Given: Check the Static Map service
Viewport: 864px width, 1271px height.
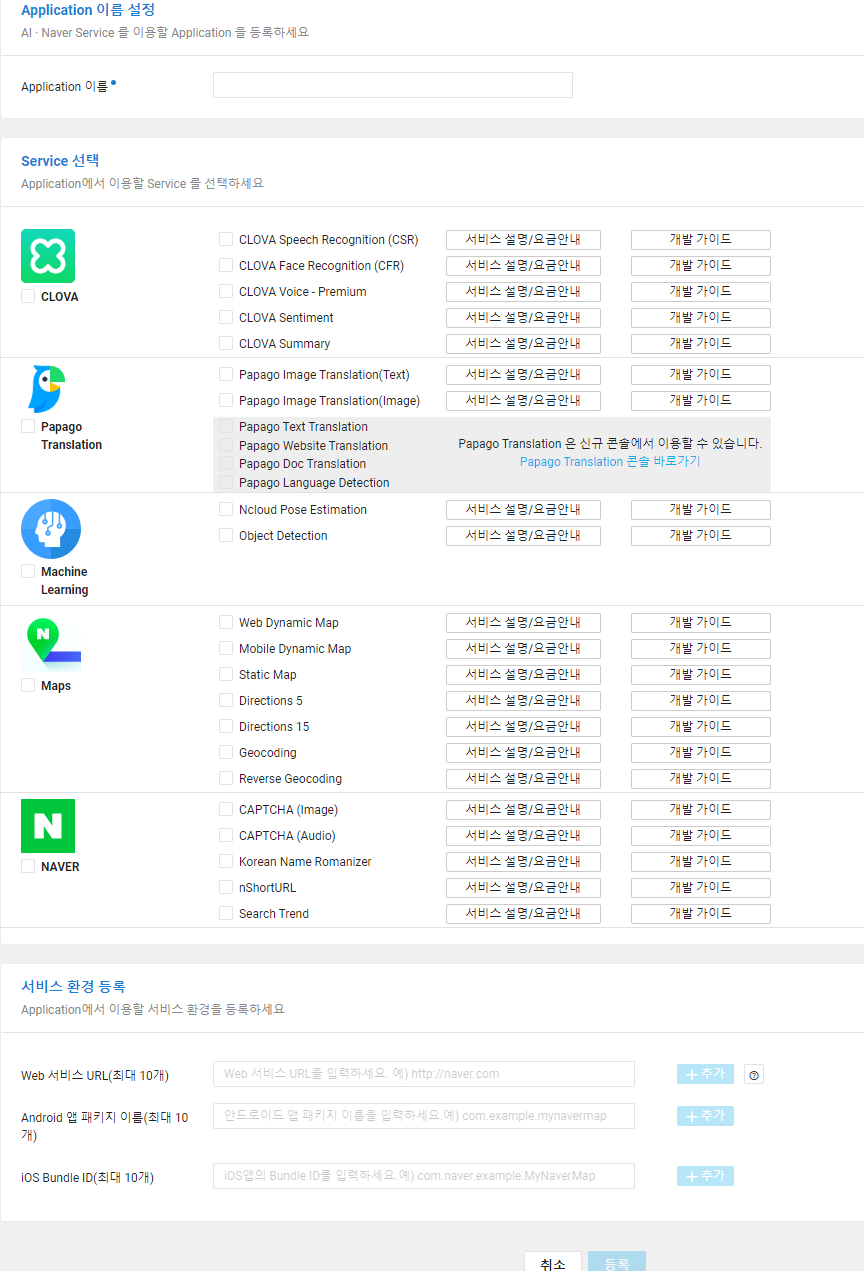Looking at the screenshot, I should coord(226,675).
